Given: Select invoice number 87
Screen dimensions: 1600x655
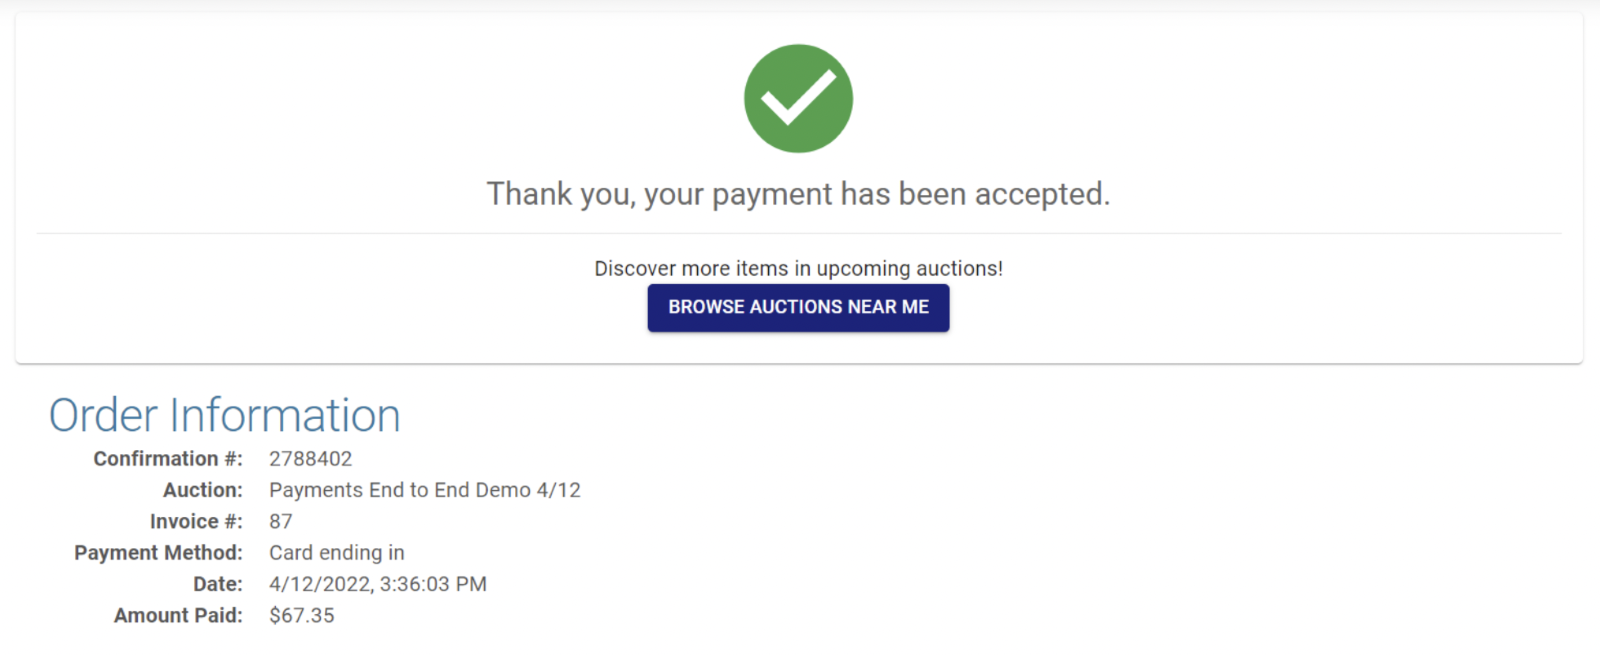Looking at the screenshot, I should (281, 521).
